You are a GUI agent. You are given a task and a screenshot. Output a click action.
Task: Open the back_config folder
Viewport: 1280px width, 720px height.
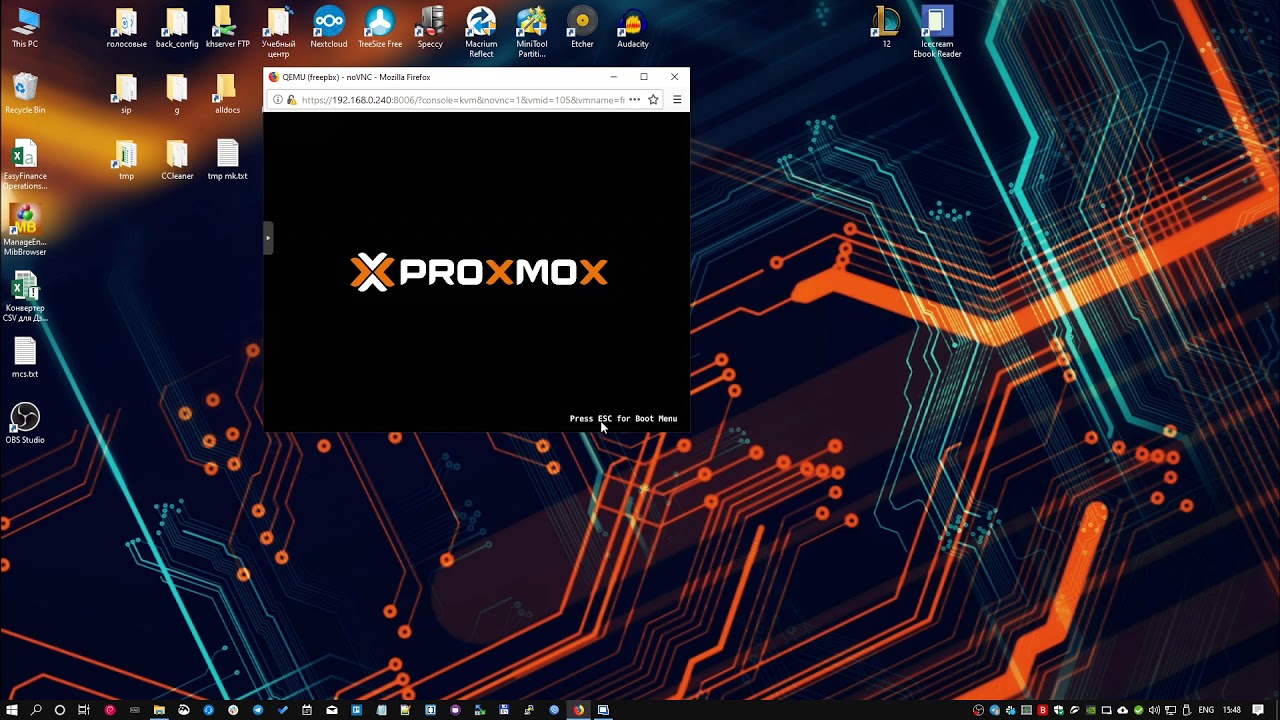tap(177, 29)
